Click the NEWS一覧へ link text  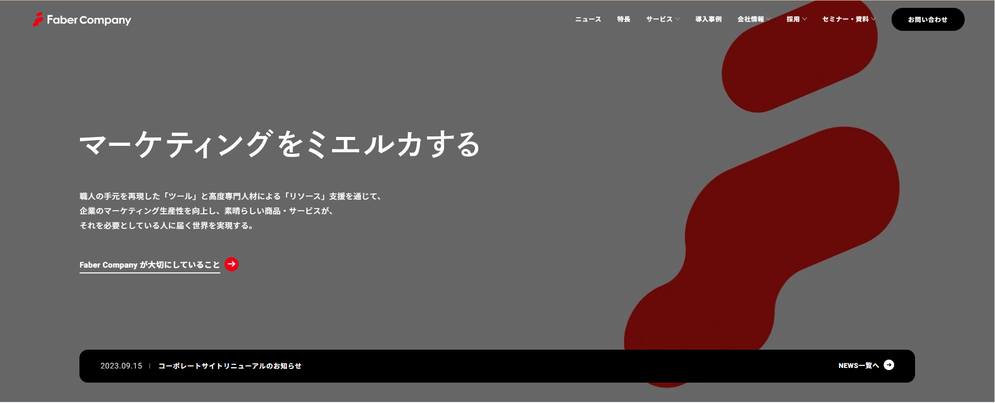click(x=858, y=366)
